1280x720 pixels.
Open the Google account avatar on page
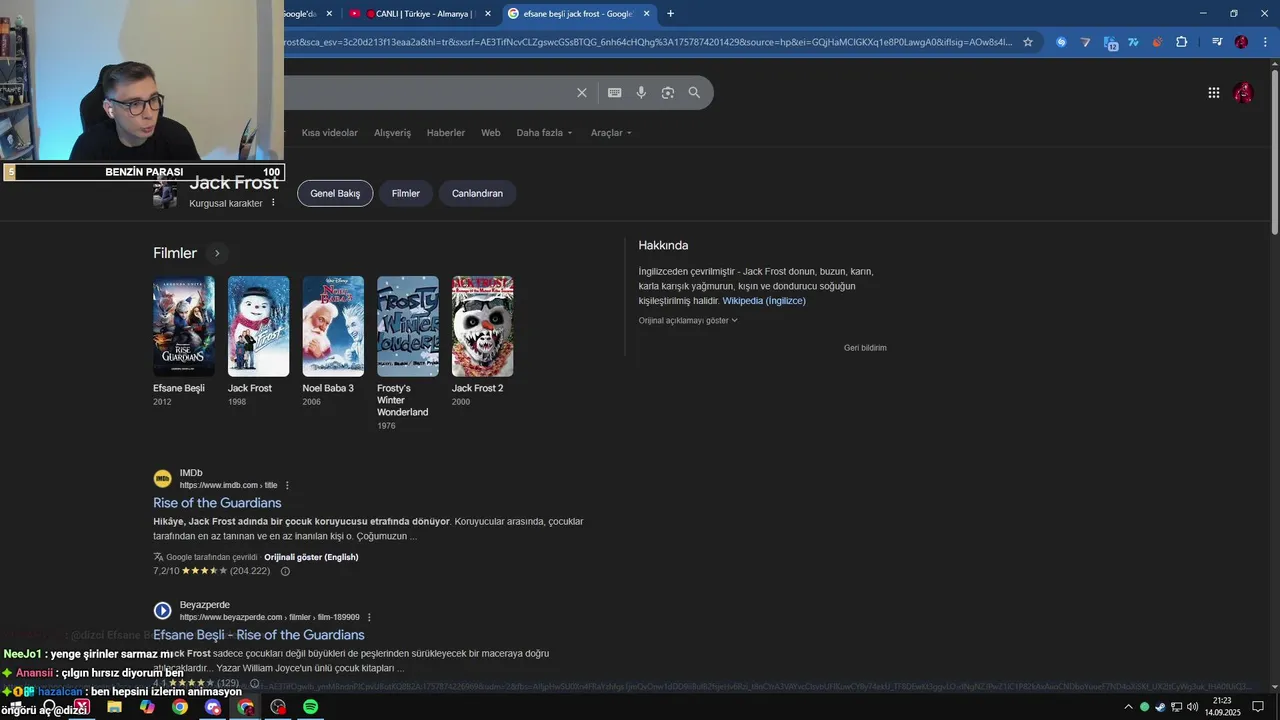click(x=1243, y=93)
